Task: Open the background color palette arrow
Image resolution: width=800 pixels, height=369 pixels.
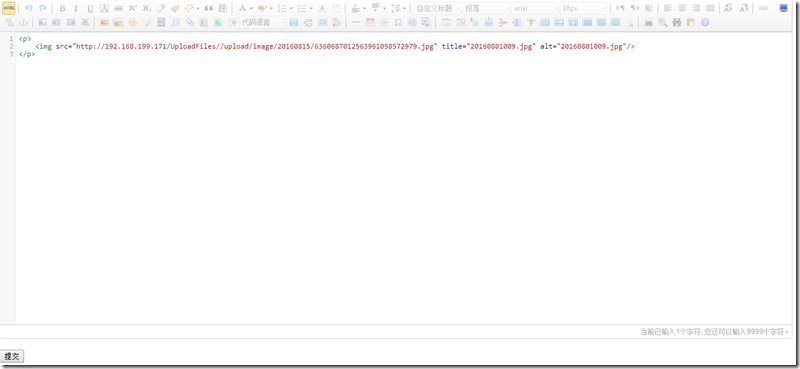Action: tap(271, 8)
